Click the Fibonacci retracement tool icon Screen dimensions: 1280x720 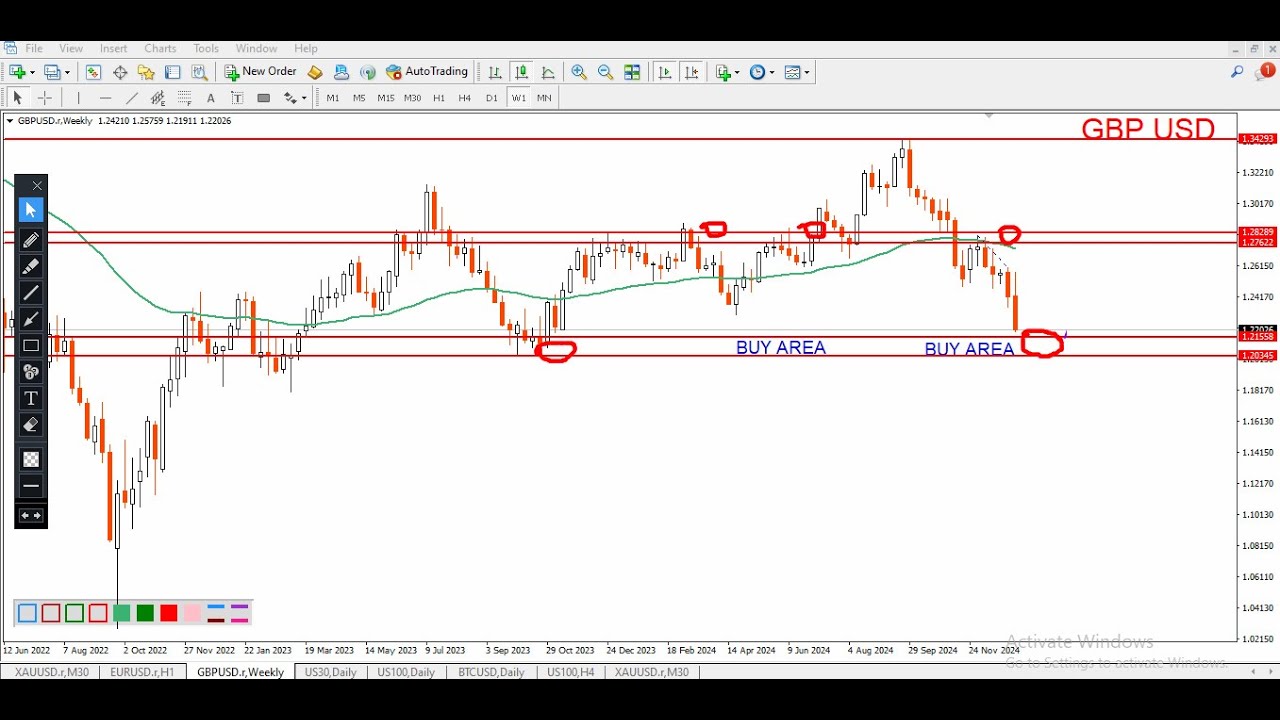184,98
